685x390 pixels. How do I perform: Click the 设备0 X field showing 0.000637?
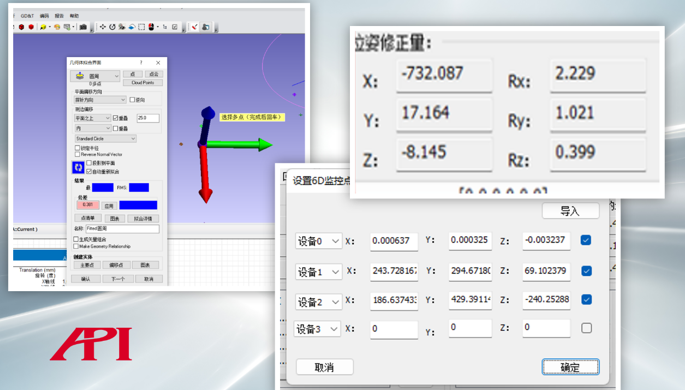[394, 242]
